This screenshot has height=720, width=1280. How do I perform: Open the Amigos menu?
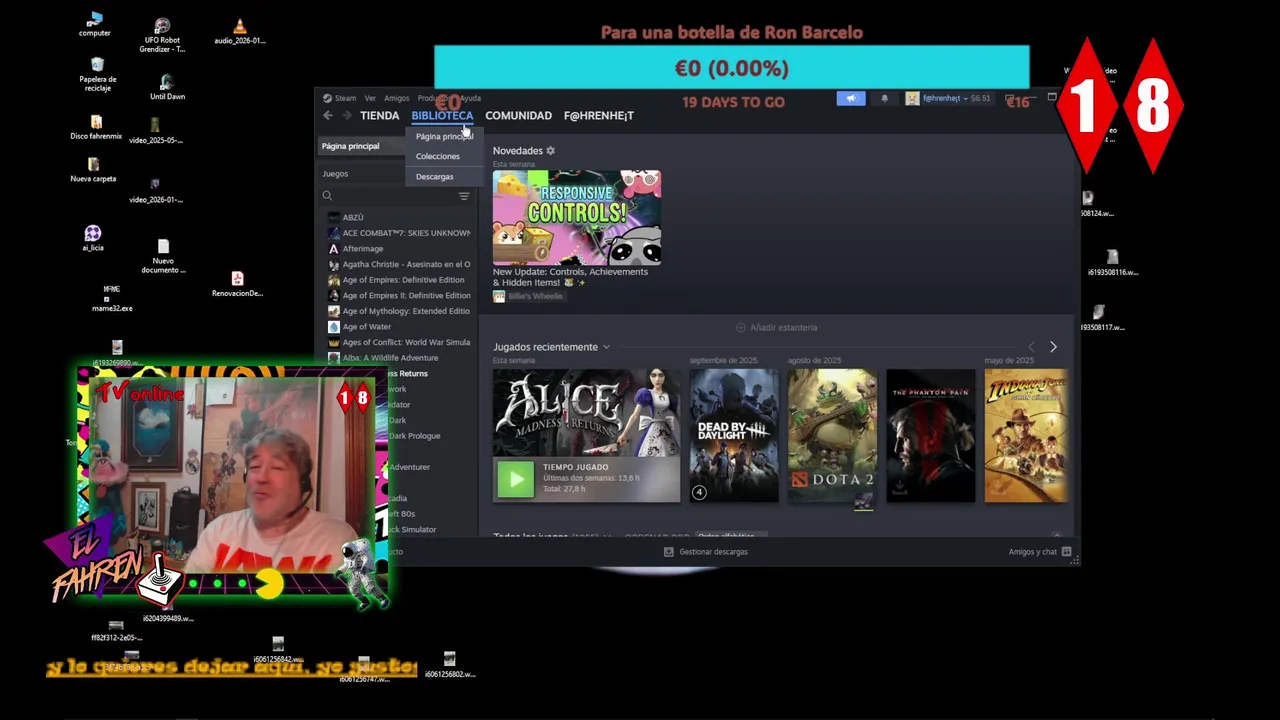(x=396, y=98)
